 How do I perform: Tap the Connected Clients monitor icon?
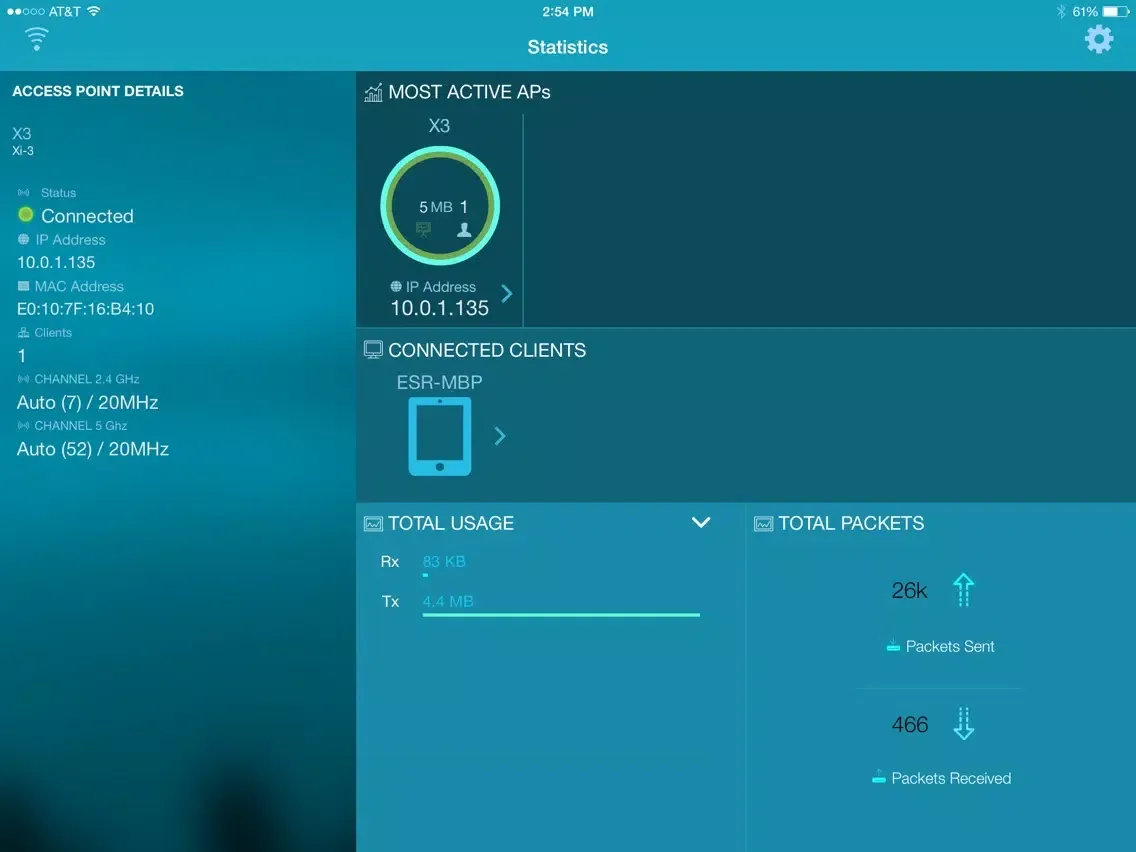373,350
